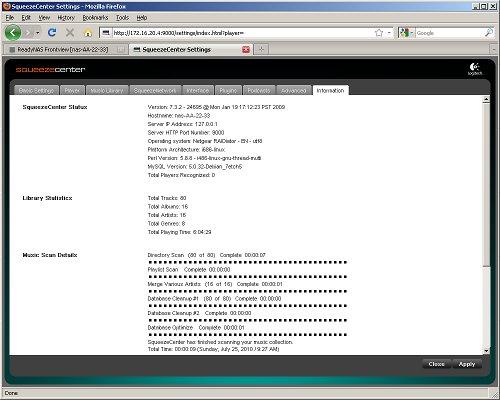
Task: Click the MySQL Version line
Action: click(x=195, y=166)
